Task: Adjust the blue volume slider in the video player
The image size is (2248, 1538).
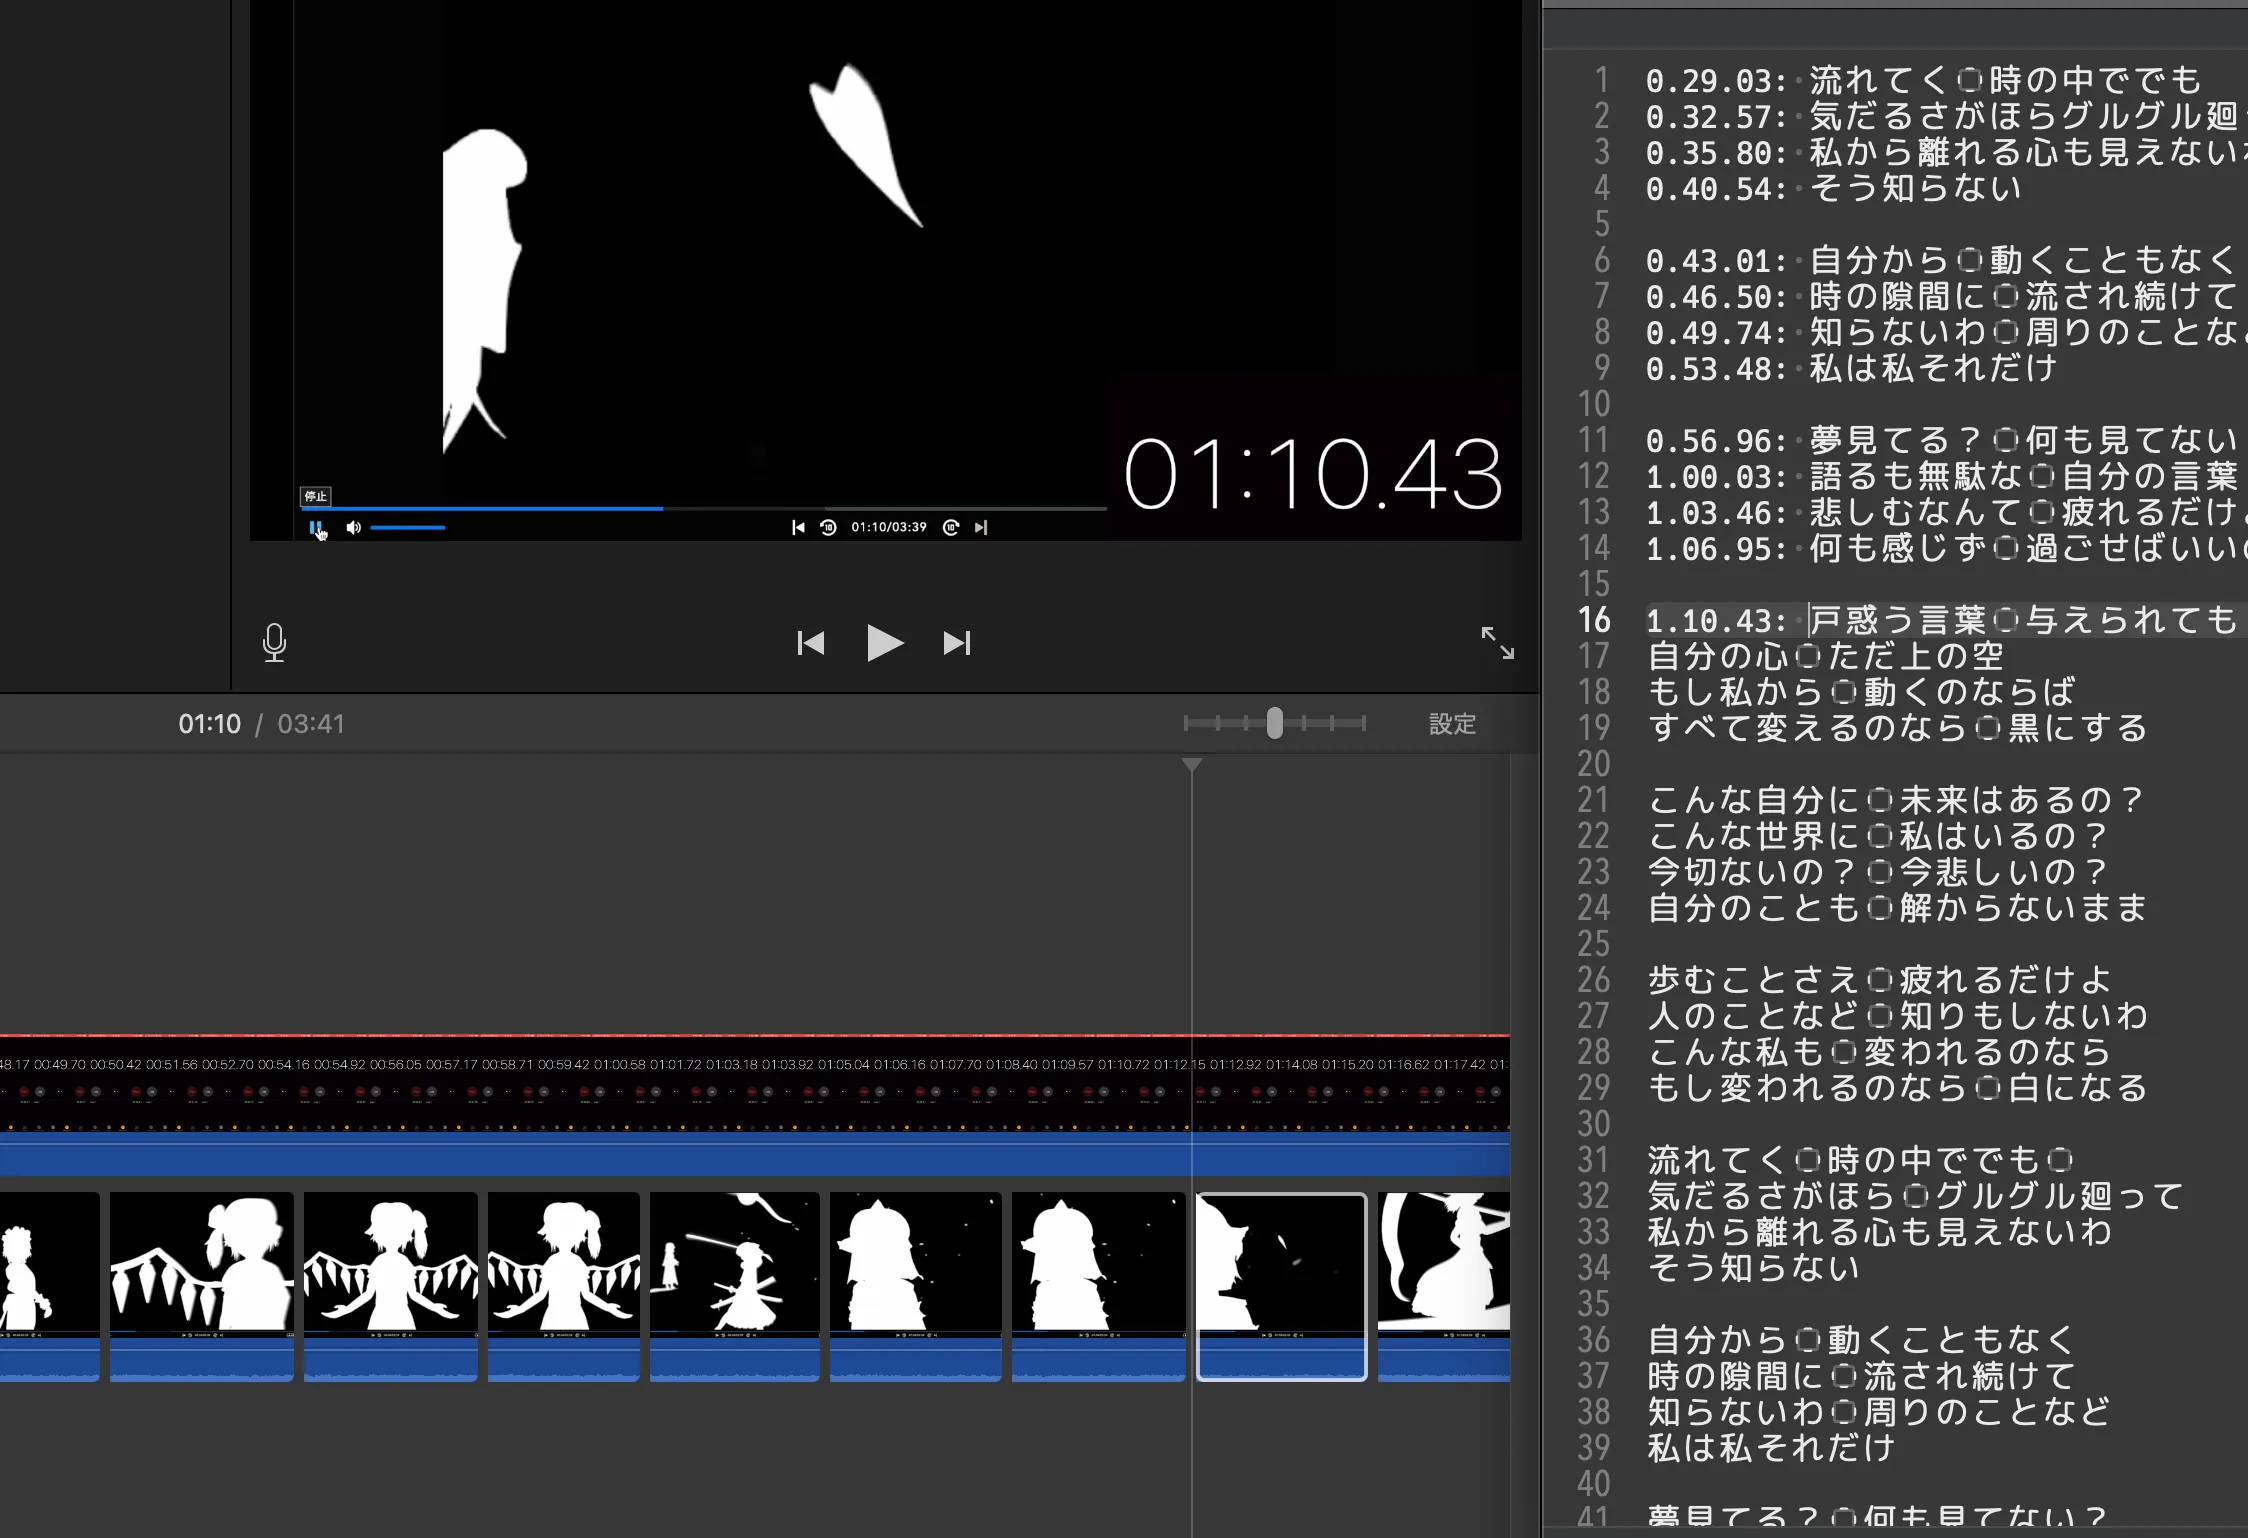Action: point(407,527)
